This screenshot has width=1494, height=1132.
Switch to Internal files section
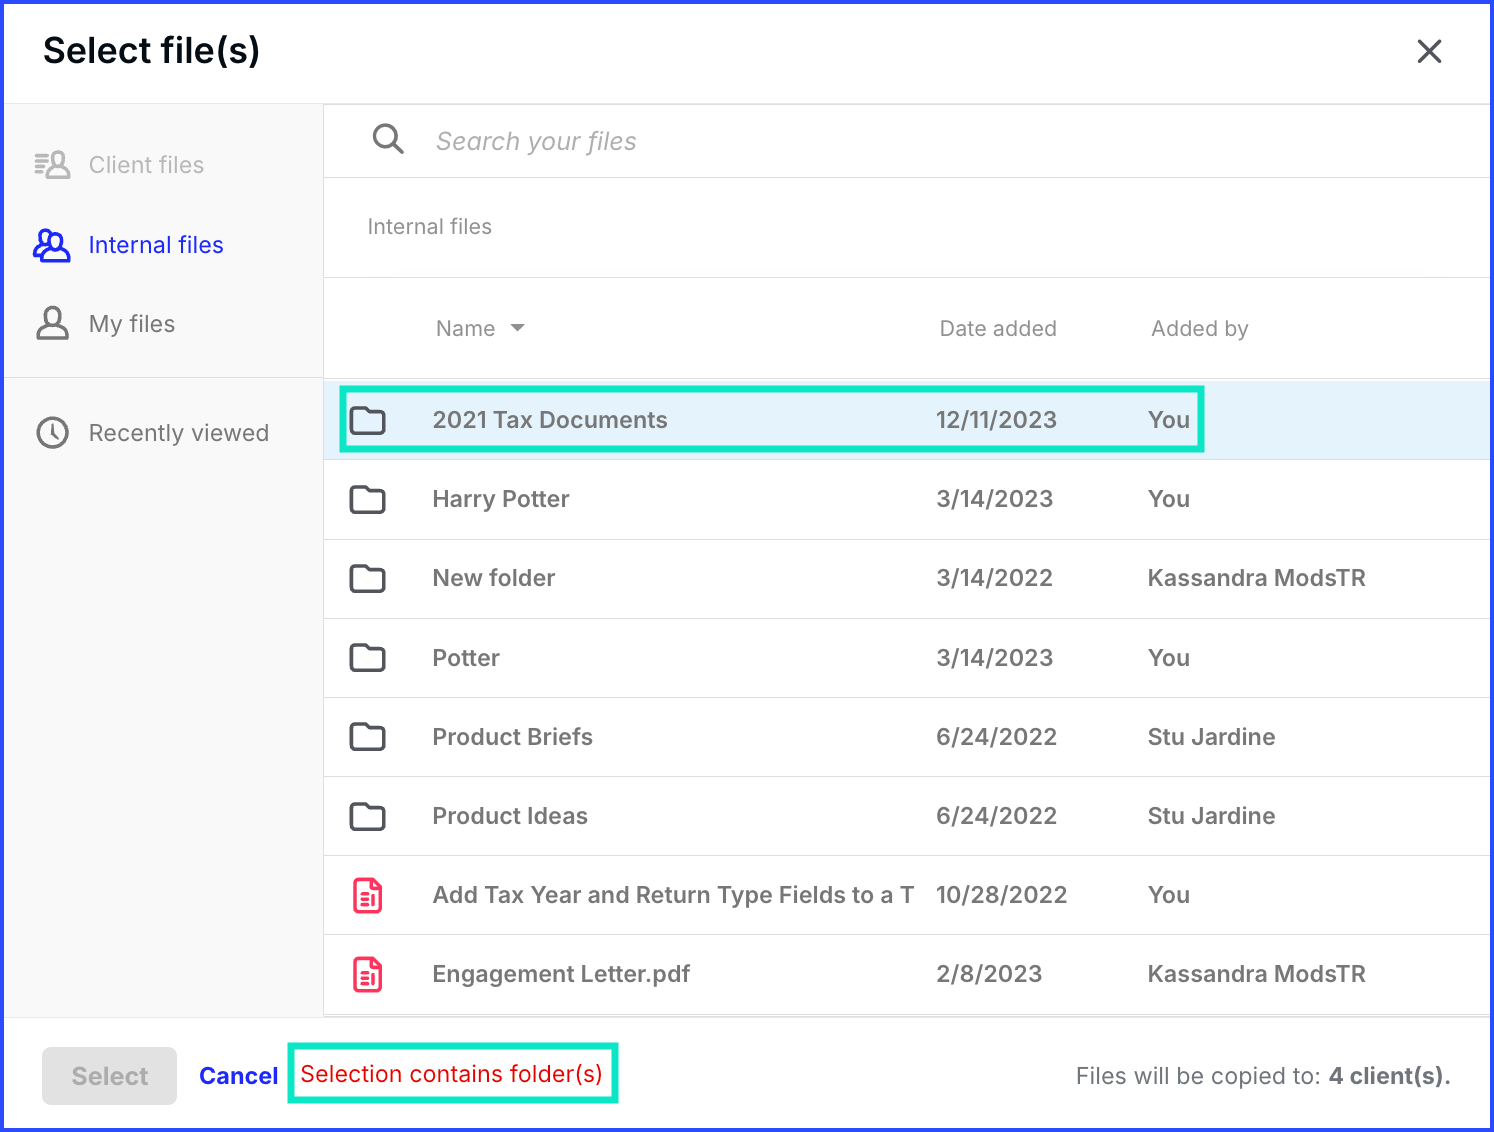click(x=156, y=245)
